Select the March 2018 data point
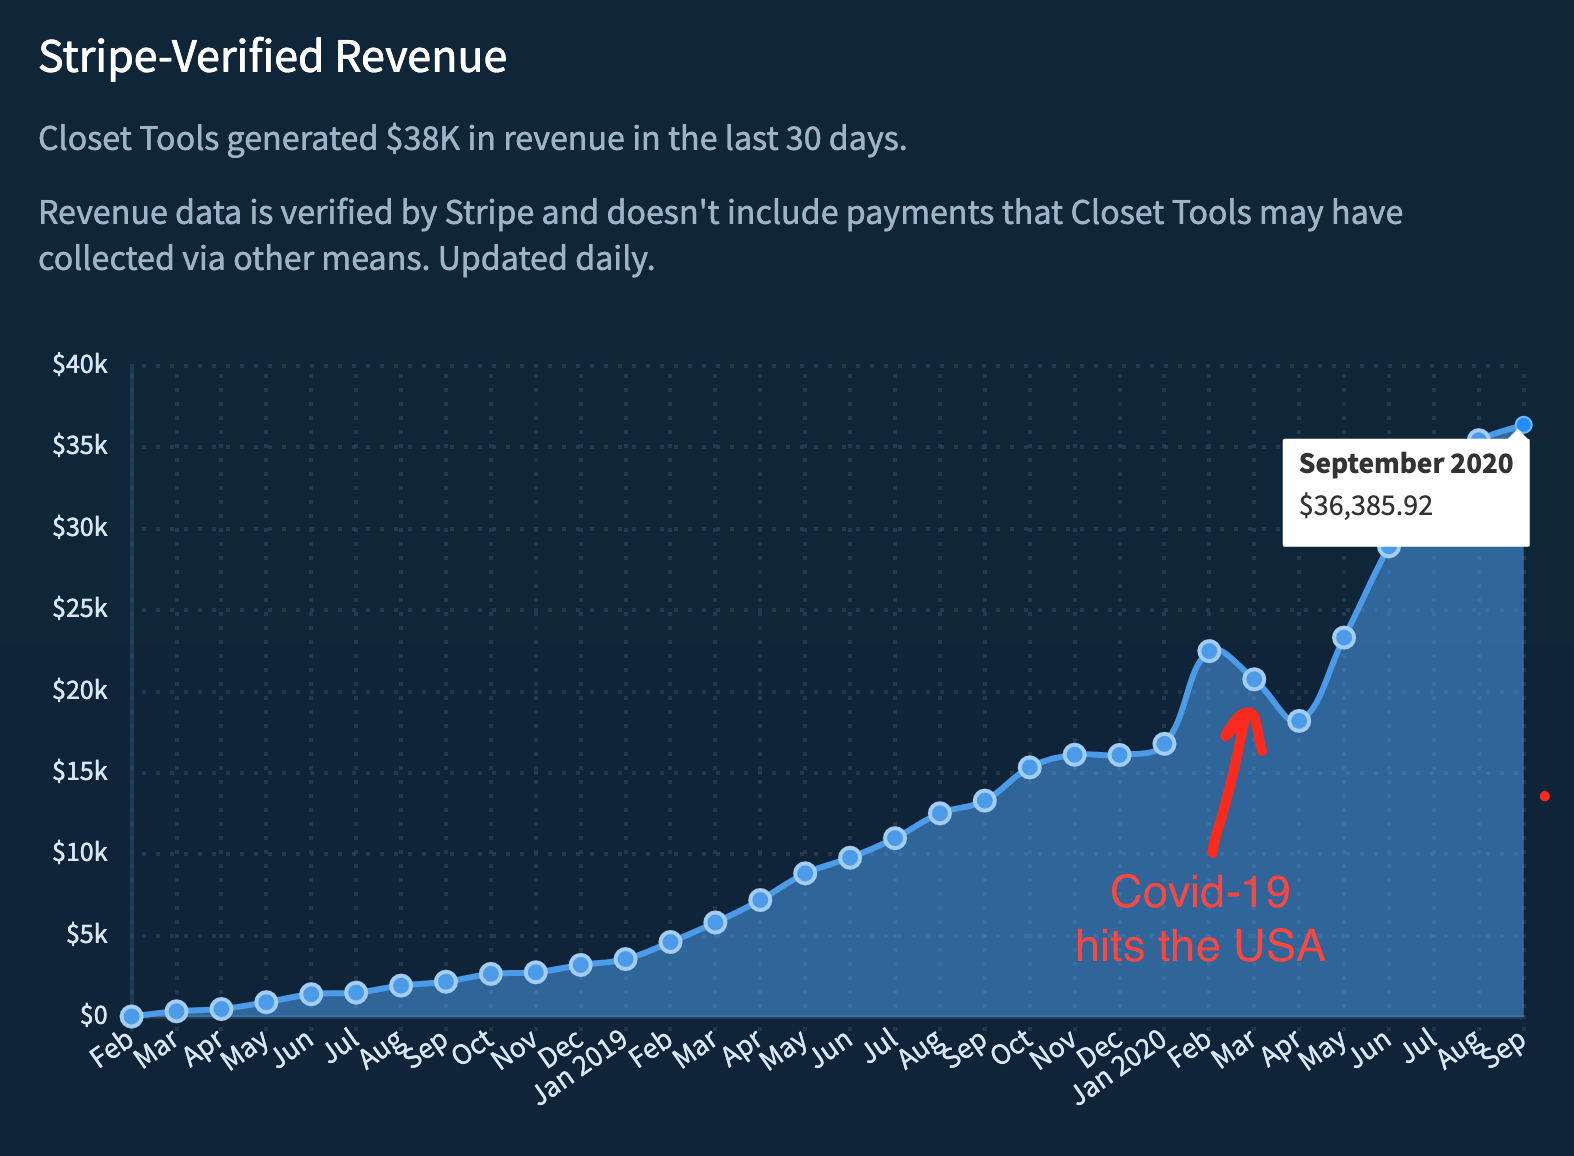This screenshot has height=1156, width=1574. (176, 1011)
